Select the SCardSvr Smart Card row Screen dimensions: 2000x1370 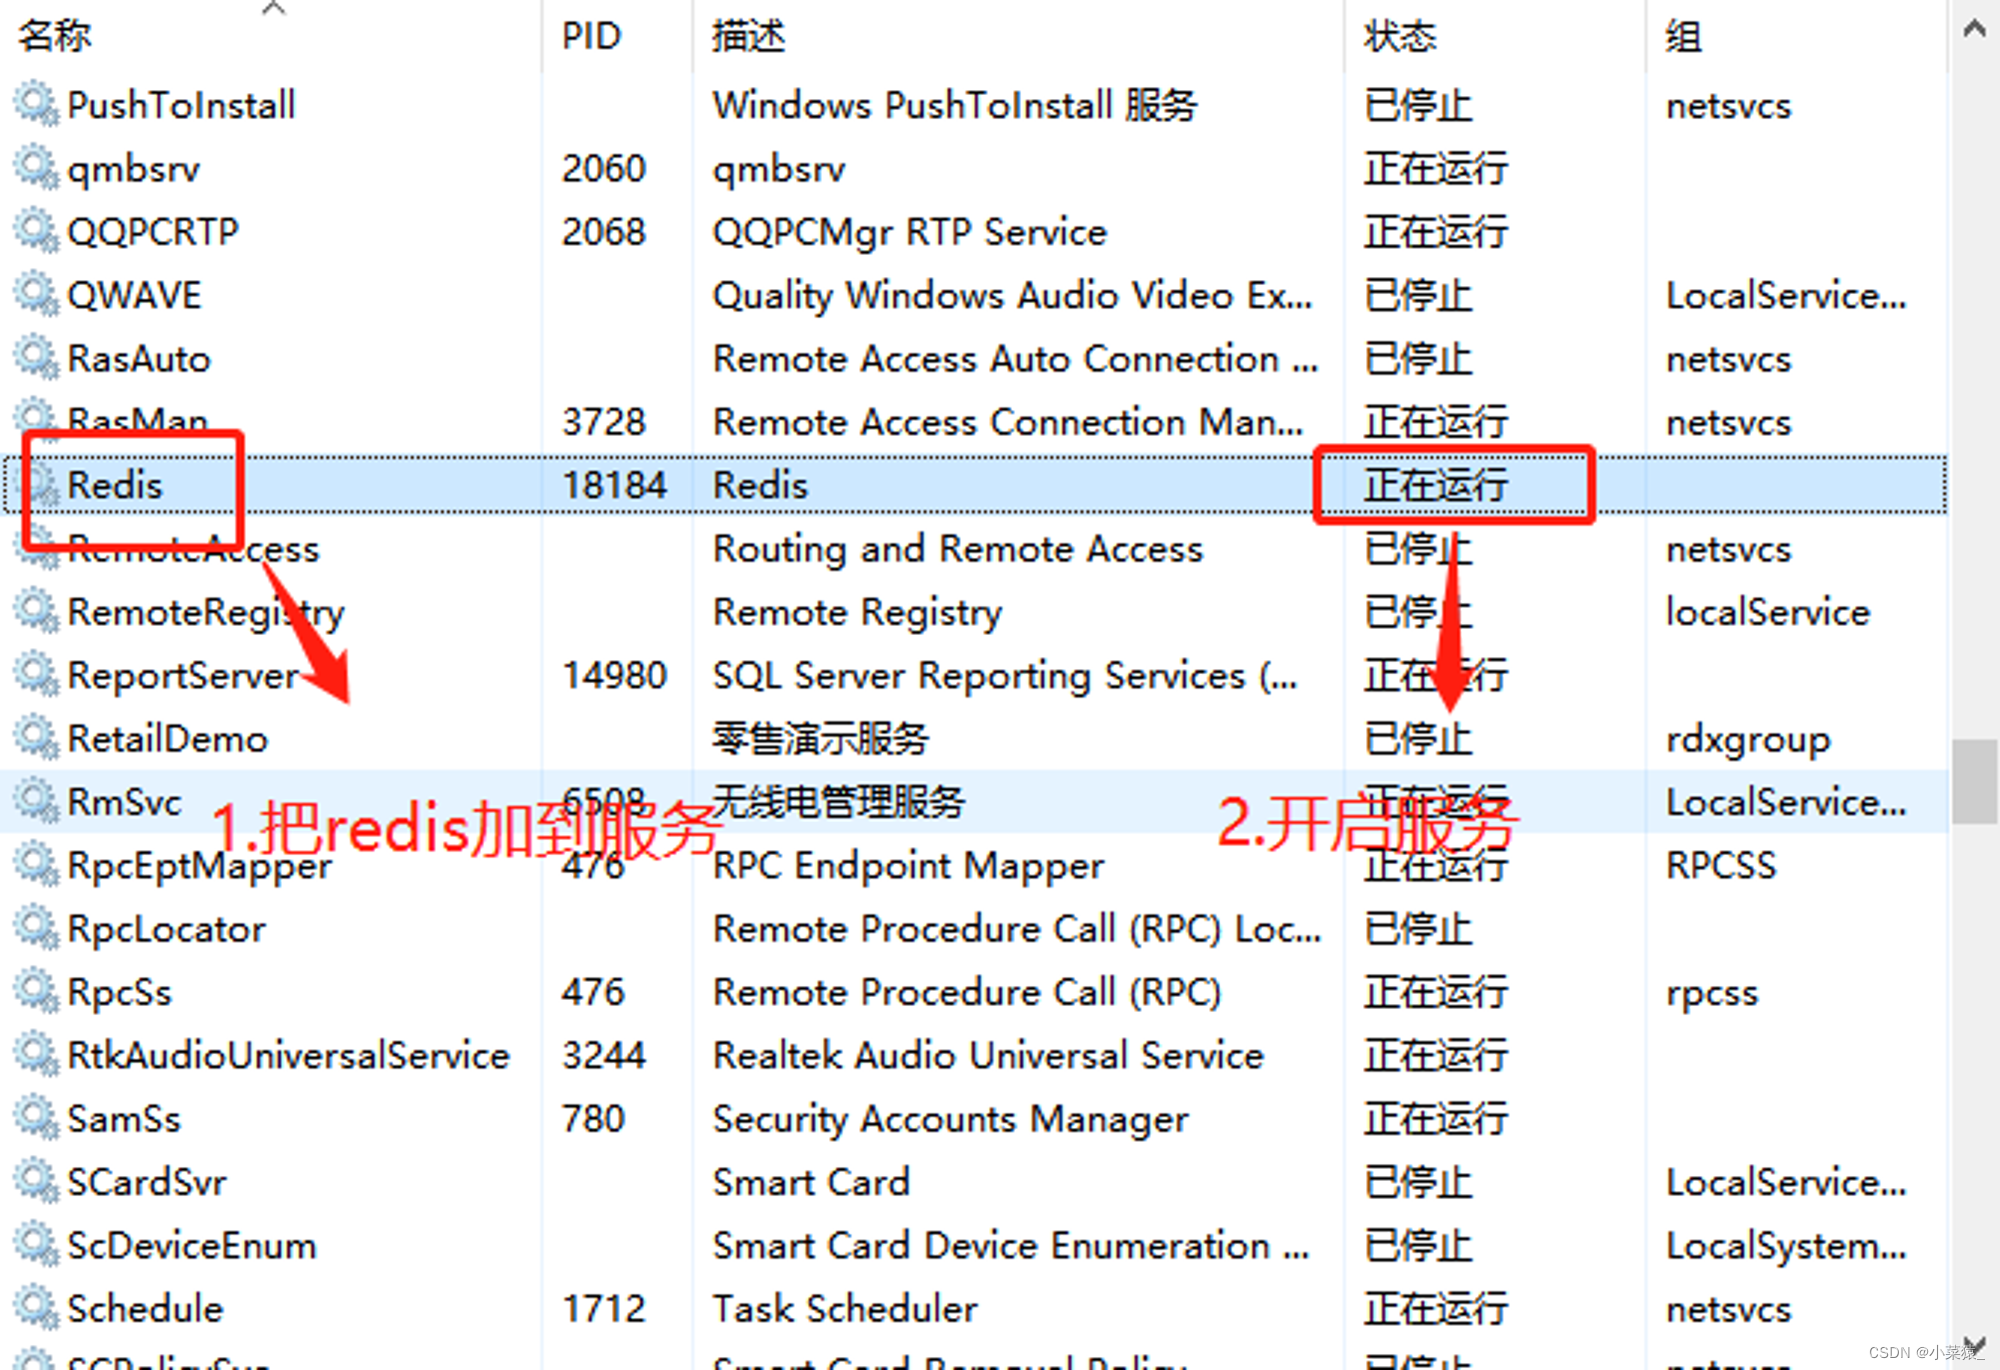pos(147,1182)
